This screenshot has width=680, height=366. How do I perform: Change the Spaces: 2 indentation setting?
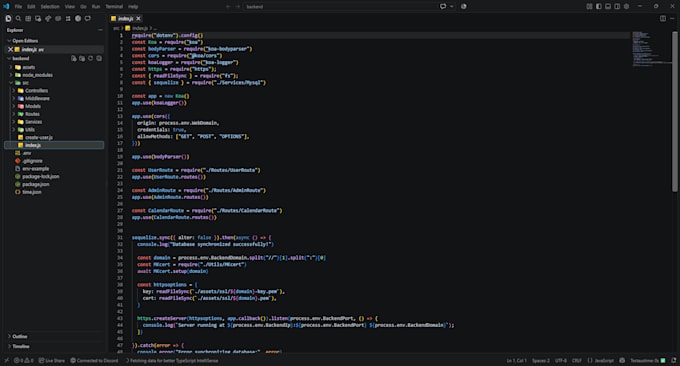[x=541, y=360]
